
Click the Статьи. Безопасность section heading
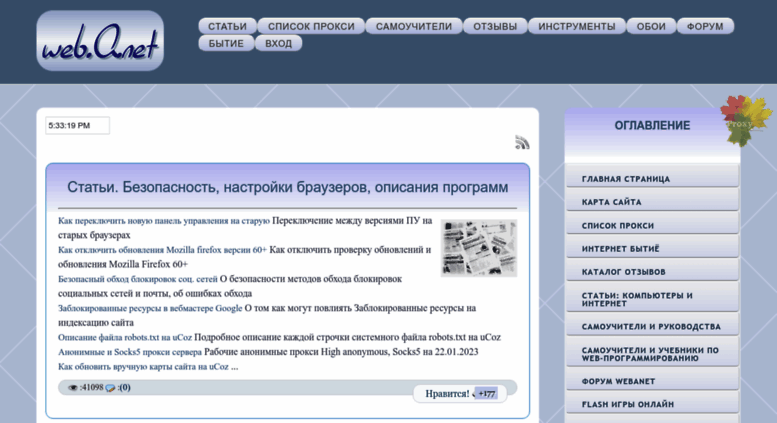287,187
